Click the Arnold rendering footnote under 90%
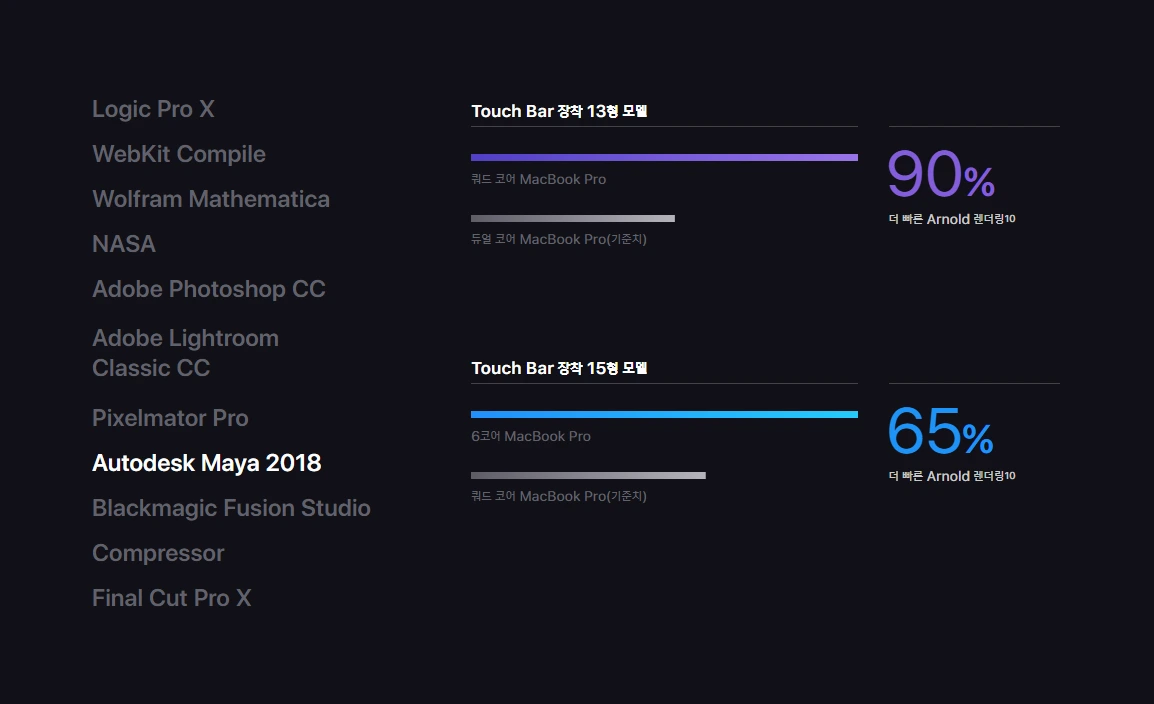Image resolution: width=1154 pixels, height=704 pixels. click(952, 219)
